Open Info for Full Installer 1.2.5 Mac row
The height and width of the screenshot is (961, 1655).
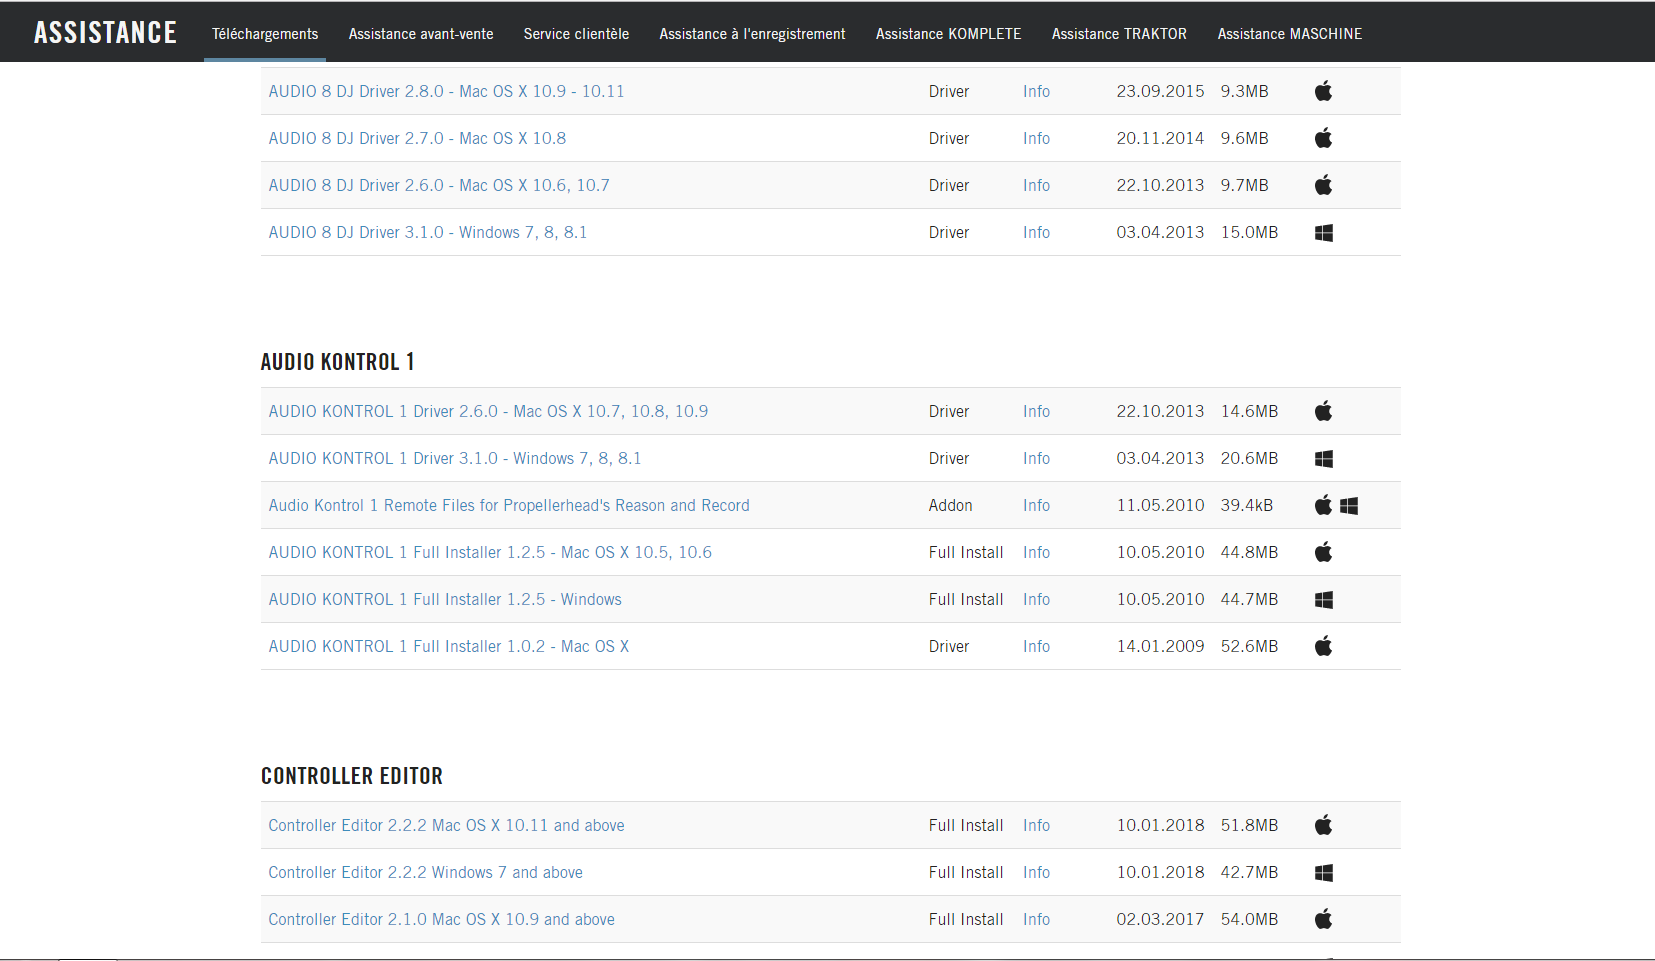(x=1036, y=552)
